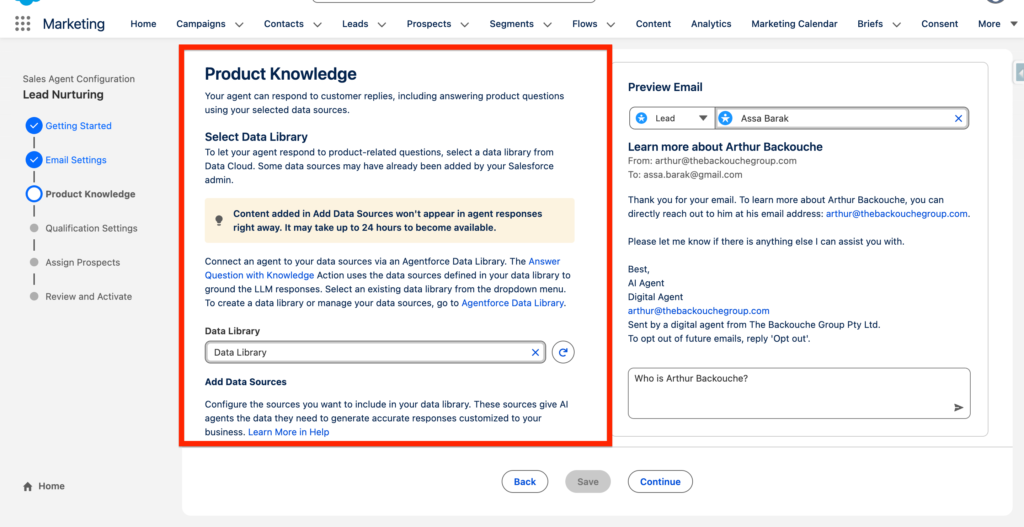Click the Getting Started completed checkmark
The width and height of the screenshot is (1024, 527).
[x=34, y=126]
